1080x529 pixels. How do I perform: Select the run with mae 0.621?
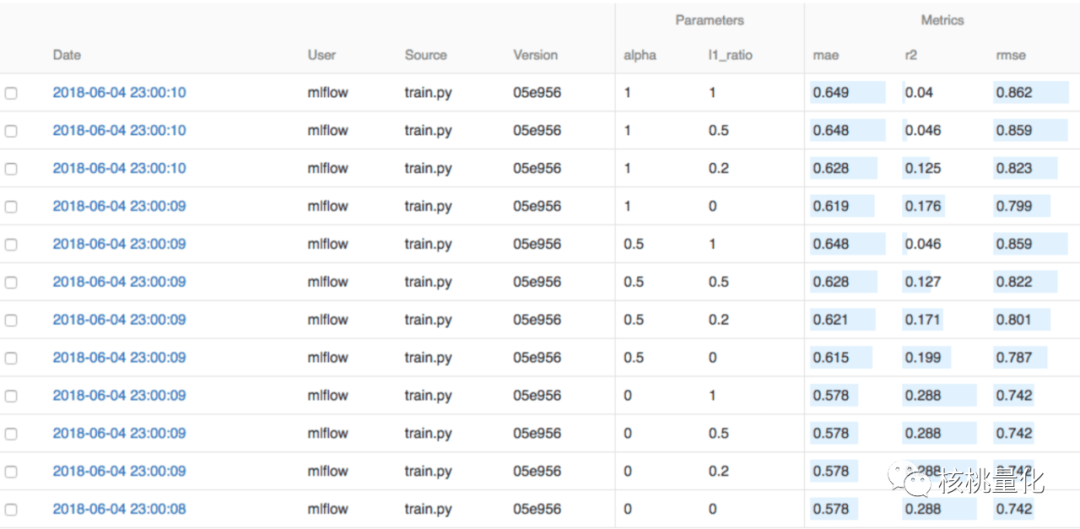(x=11, y=320)
